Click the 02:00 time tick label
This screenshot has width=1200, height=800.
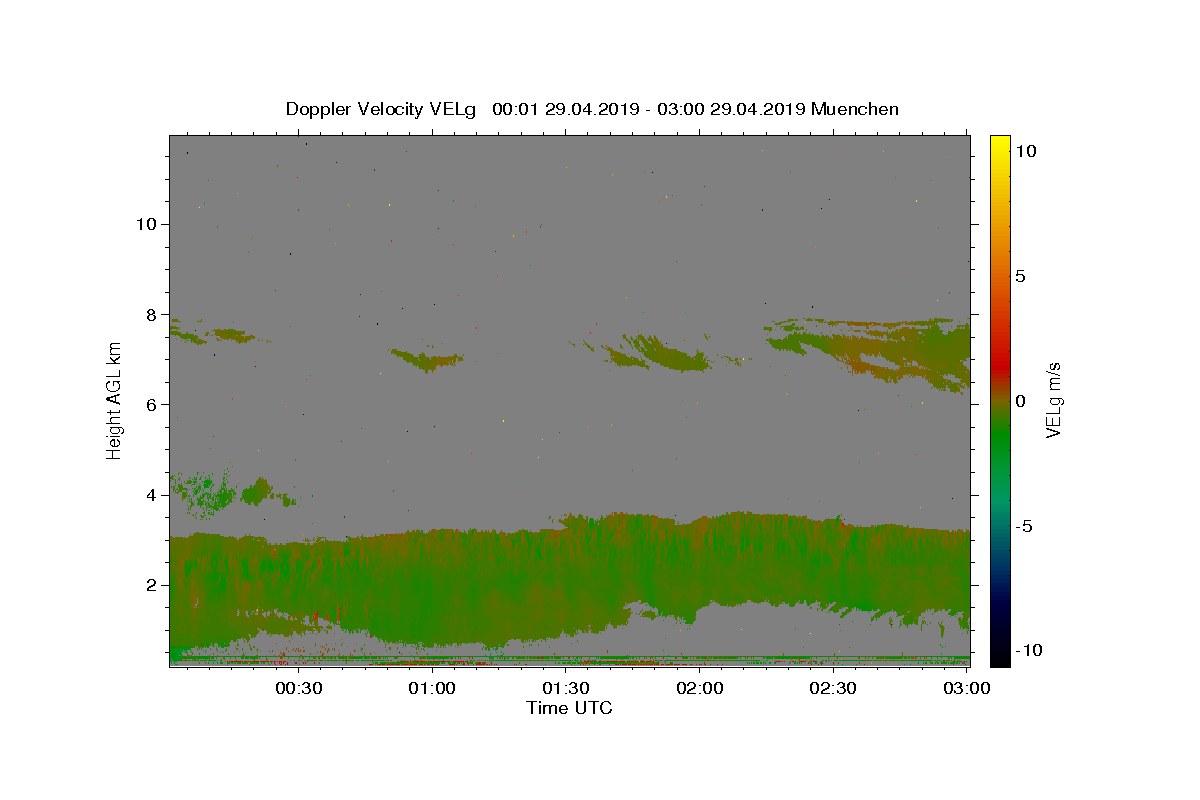click(x=700, y=688)
